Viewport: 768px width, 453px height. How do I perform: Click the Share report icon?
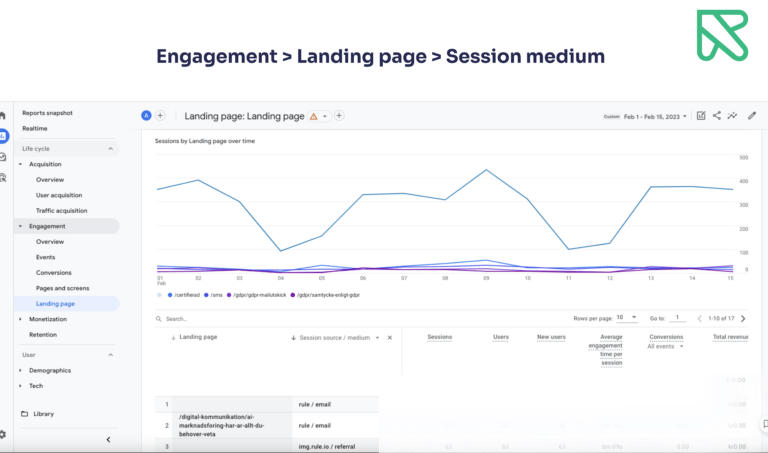[717, 116]
